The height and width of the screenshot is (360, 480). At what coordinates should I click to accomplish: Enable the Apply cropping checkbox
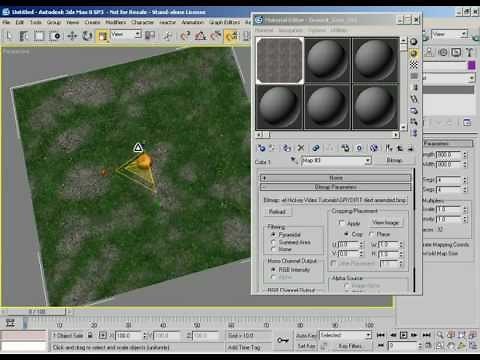[x=341, y=223]
